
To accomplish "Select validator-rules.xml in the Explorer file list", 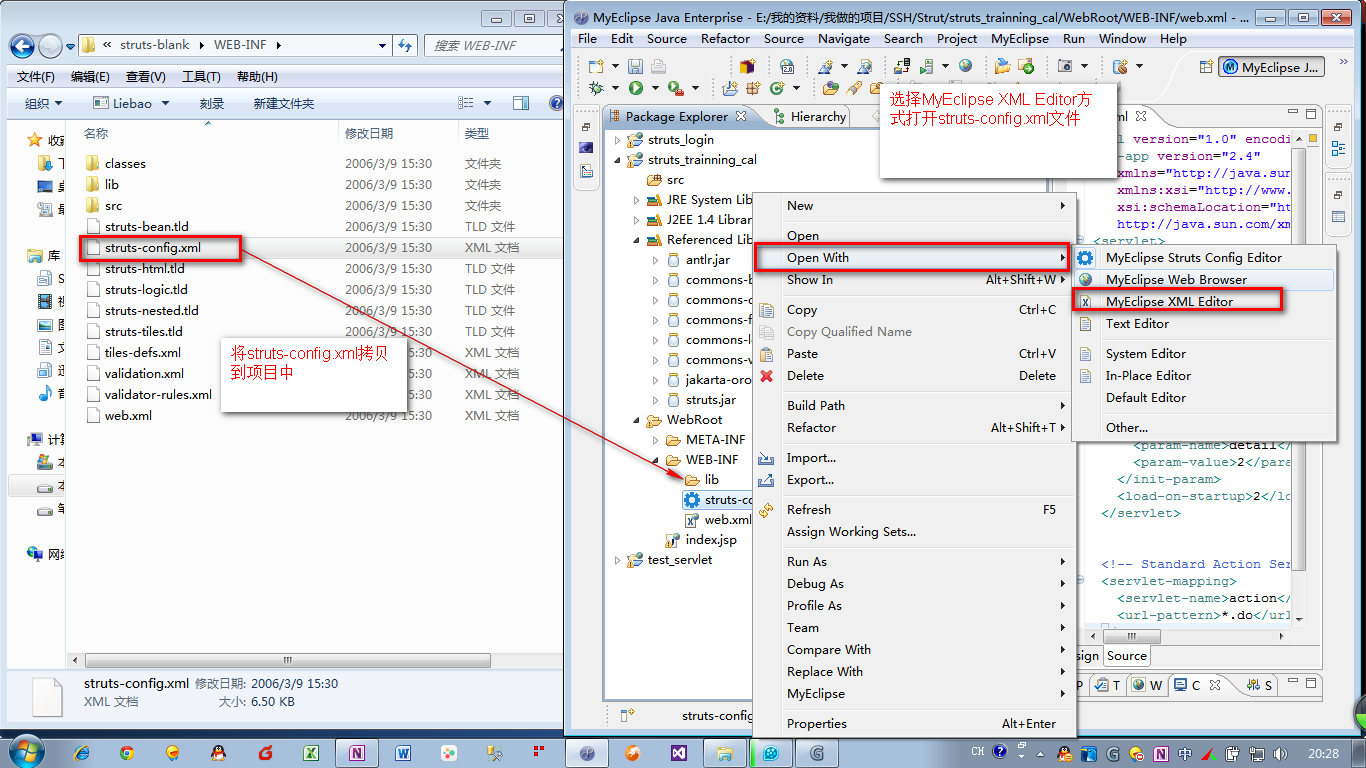I will point(158,394).
